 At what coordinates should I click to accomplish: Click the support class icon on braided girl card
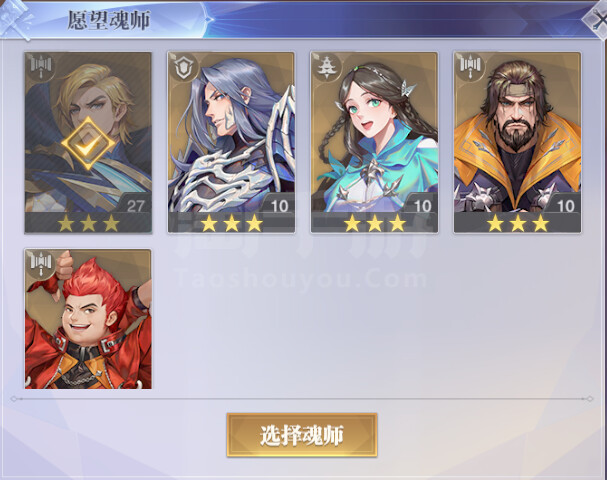pos(327,66)
